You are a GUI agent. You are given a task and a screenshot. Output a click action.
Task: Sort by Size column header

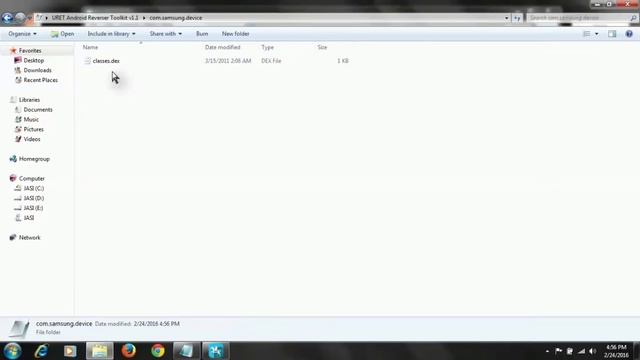[x=322, y=47]
